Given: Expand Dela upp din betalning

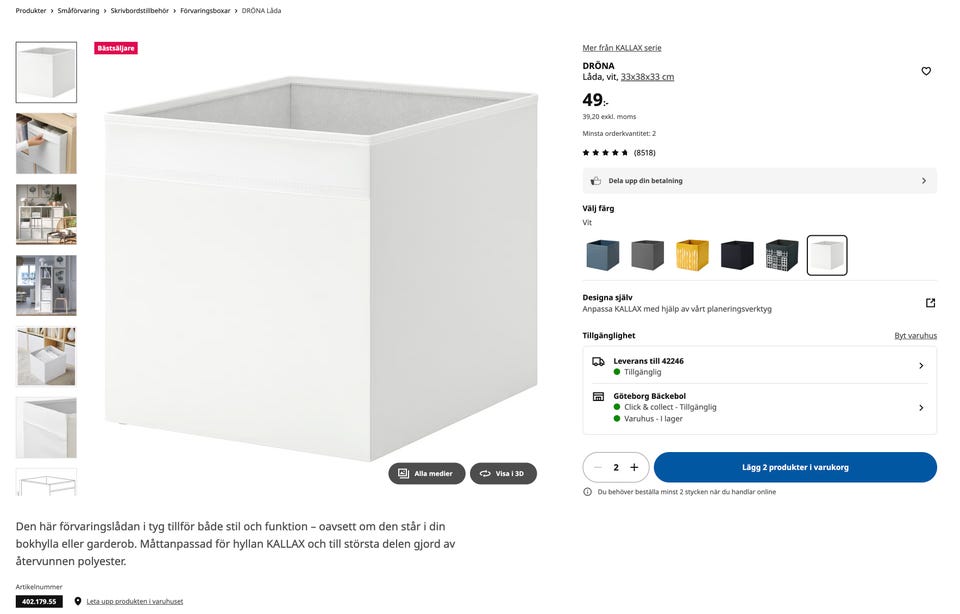Looking at the screenshot, I should pos(760,181).
